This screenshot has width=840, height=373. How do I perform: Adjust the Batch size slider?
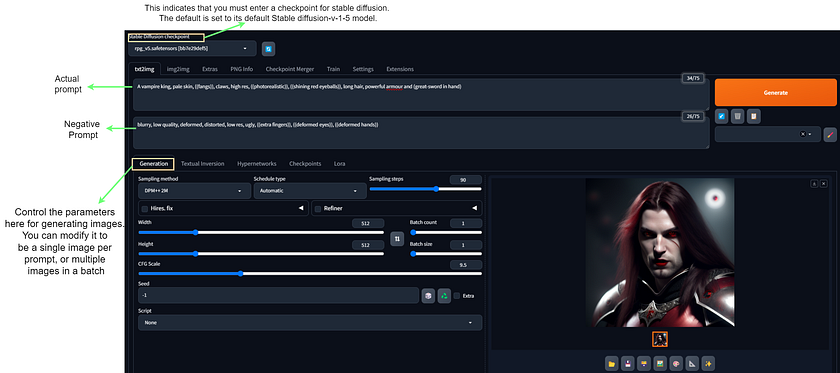click(446, 253)
